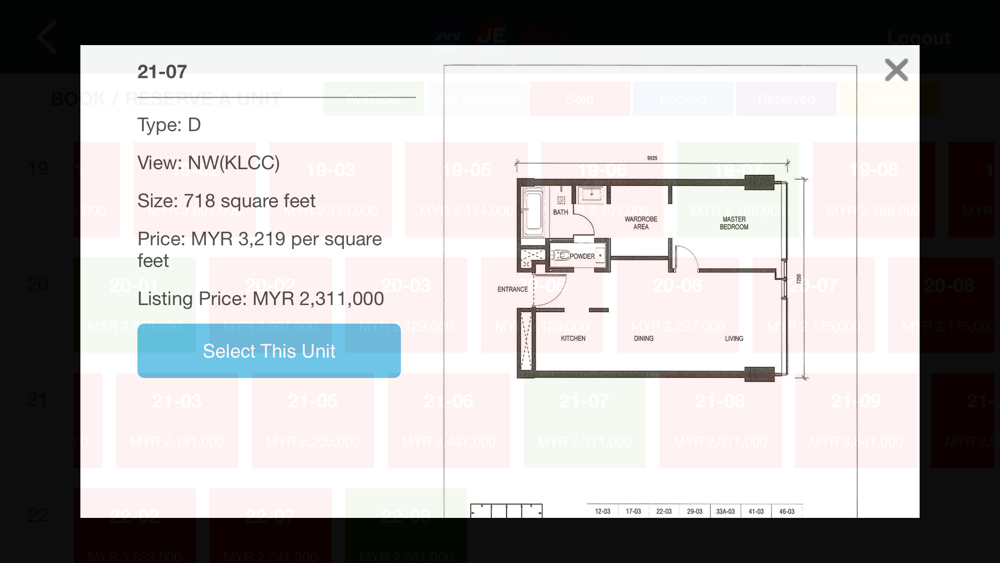Go back with the arrow icon
Viewport: 1000px width, 563px height.
click(x=47, y=36)
